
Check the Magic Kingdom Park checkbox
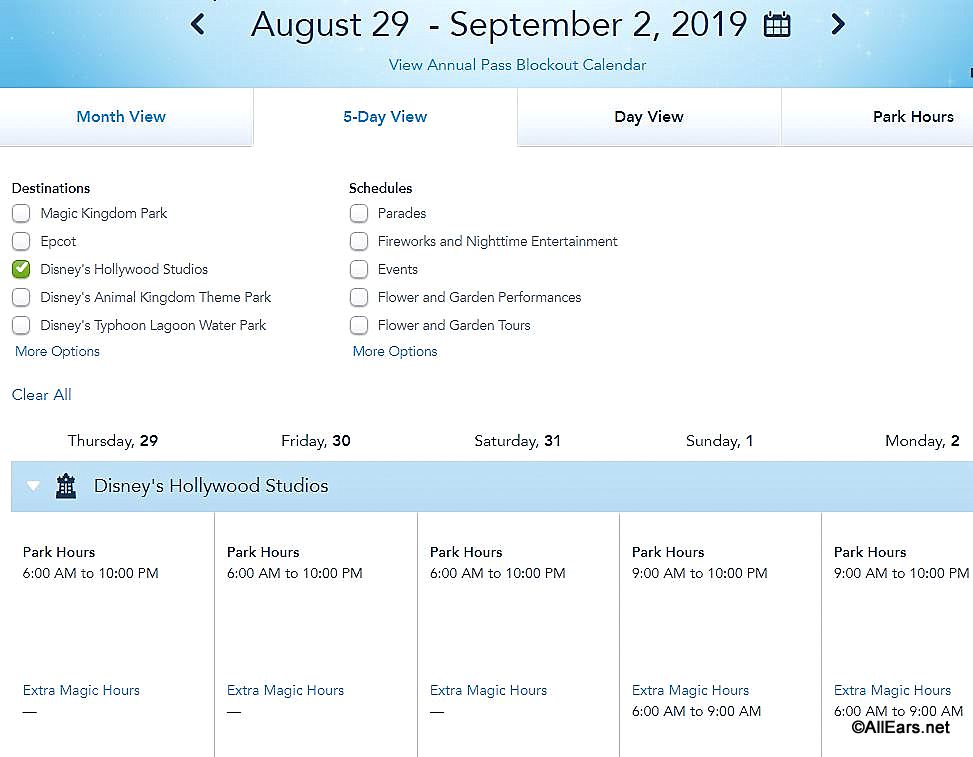click(21, 213)
